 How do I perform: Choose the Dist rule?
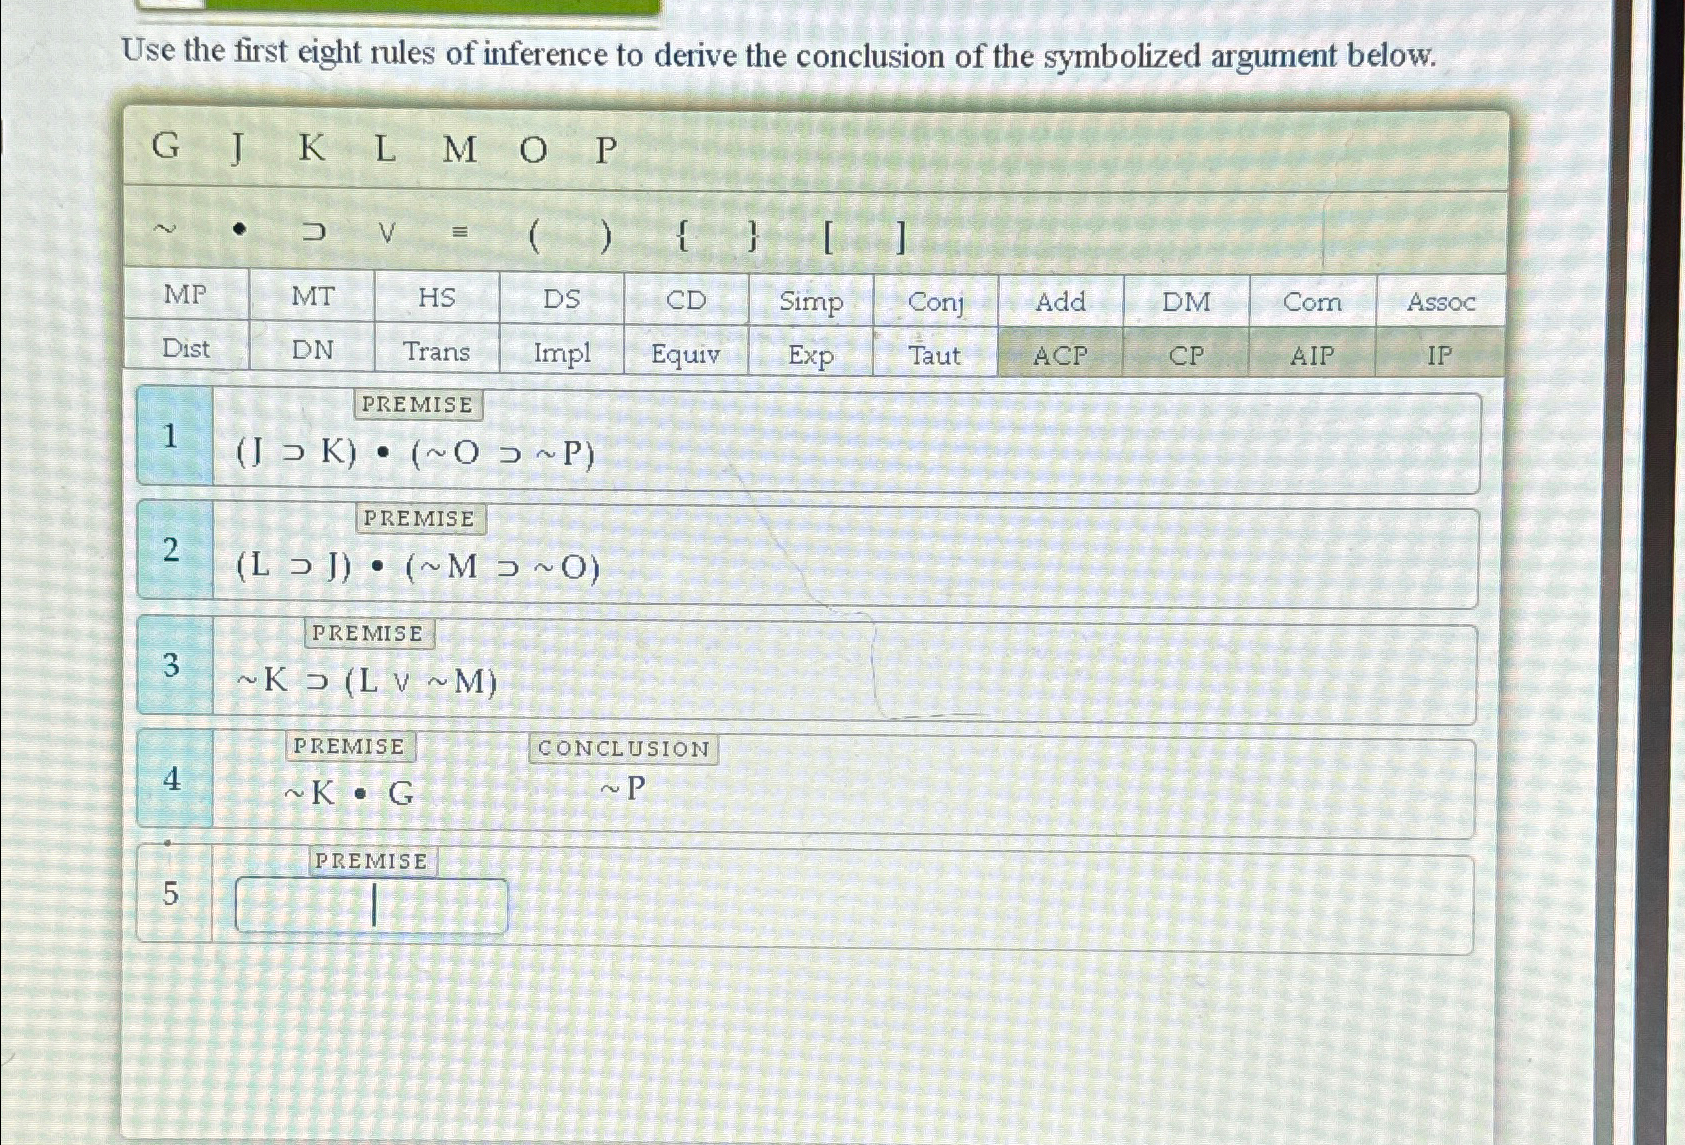point(186,347)
